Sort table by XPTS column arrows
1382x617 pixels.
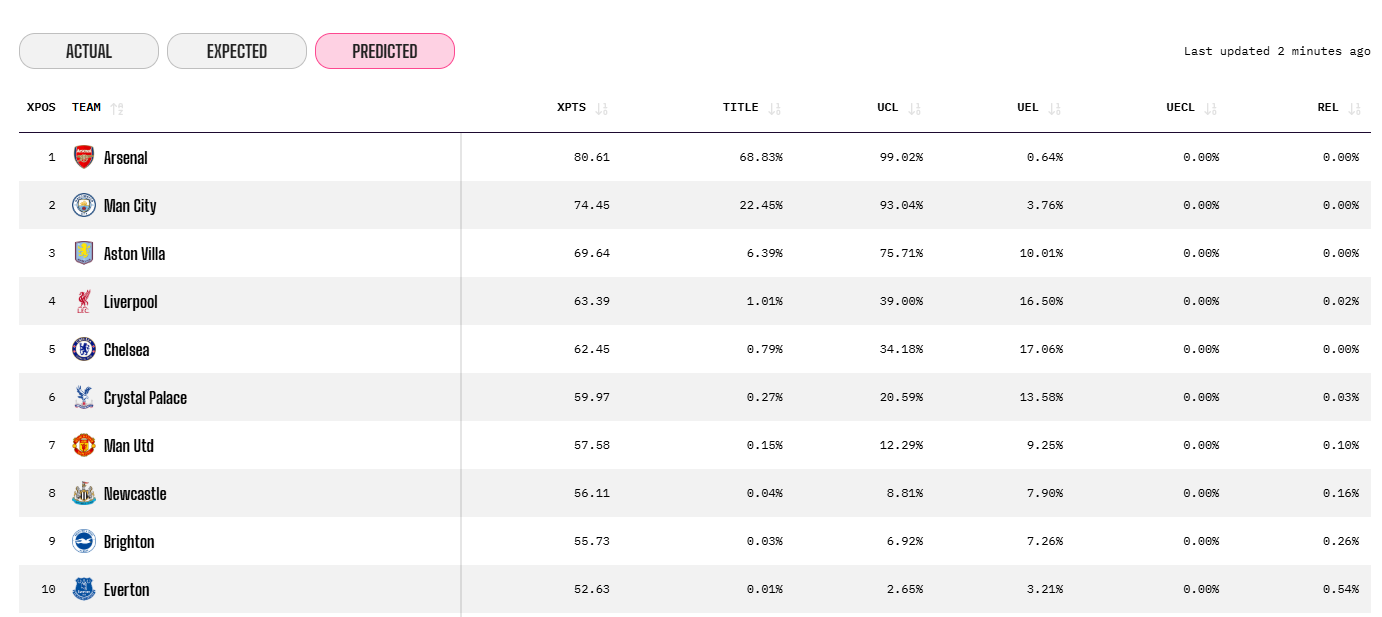601,108
